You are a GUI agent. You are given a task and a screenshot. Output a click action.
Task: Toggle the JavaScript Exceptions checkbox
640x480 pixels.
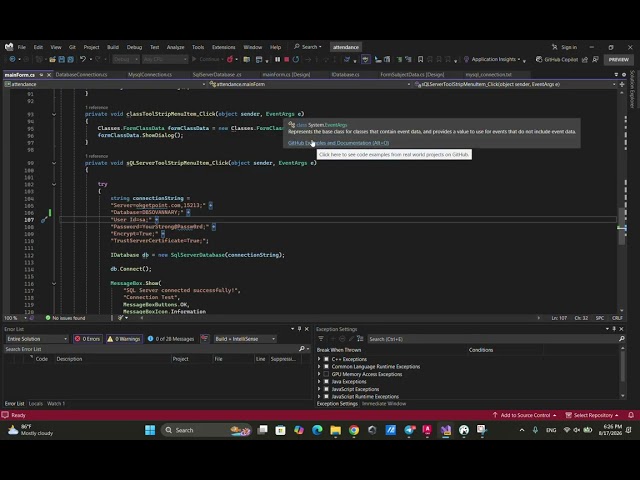(326, 389)
